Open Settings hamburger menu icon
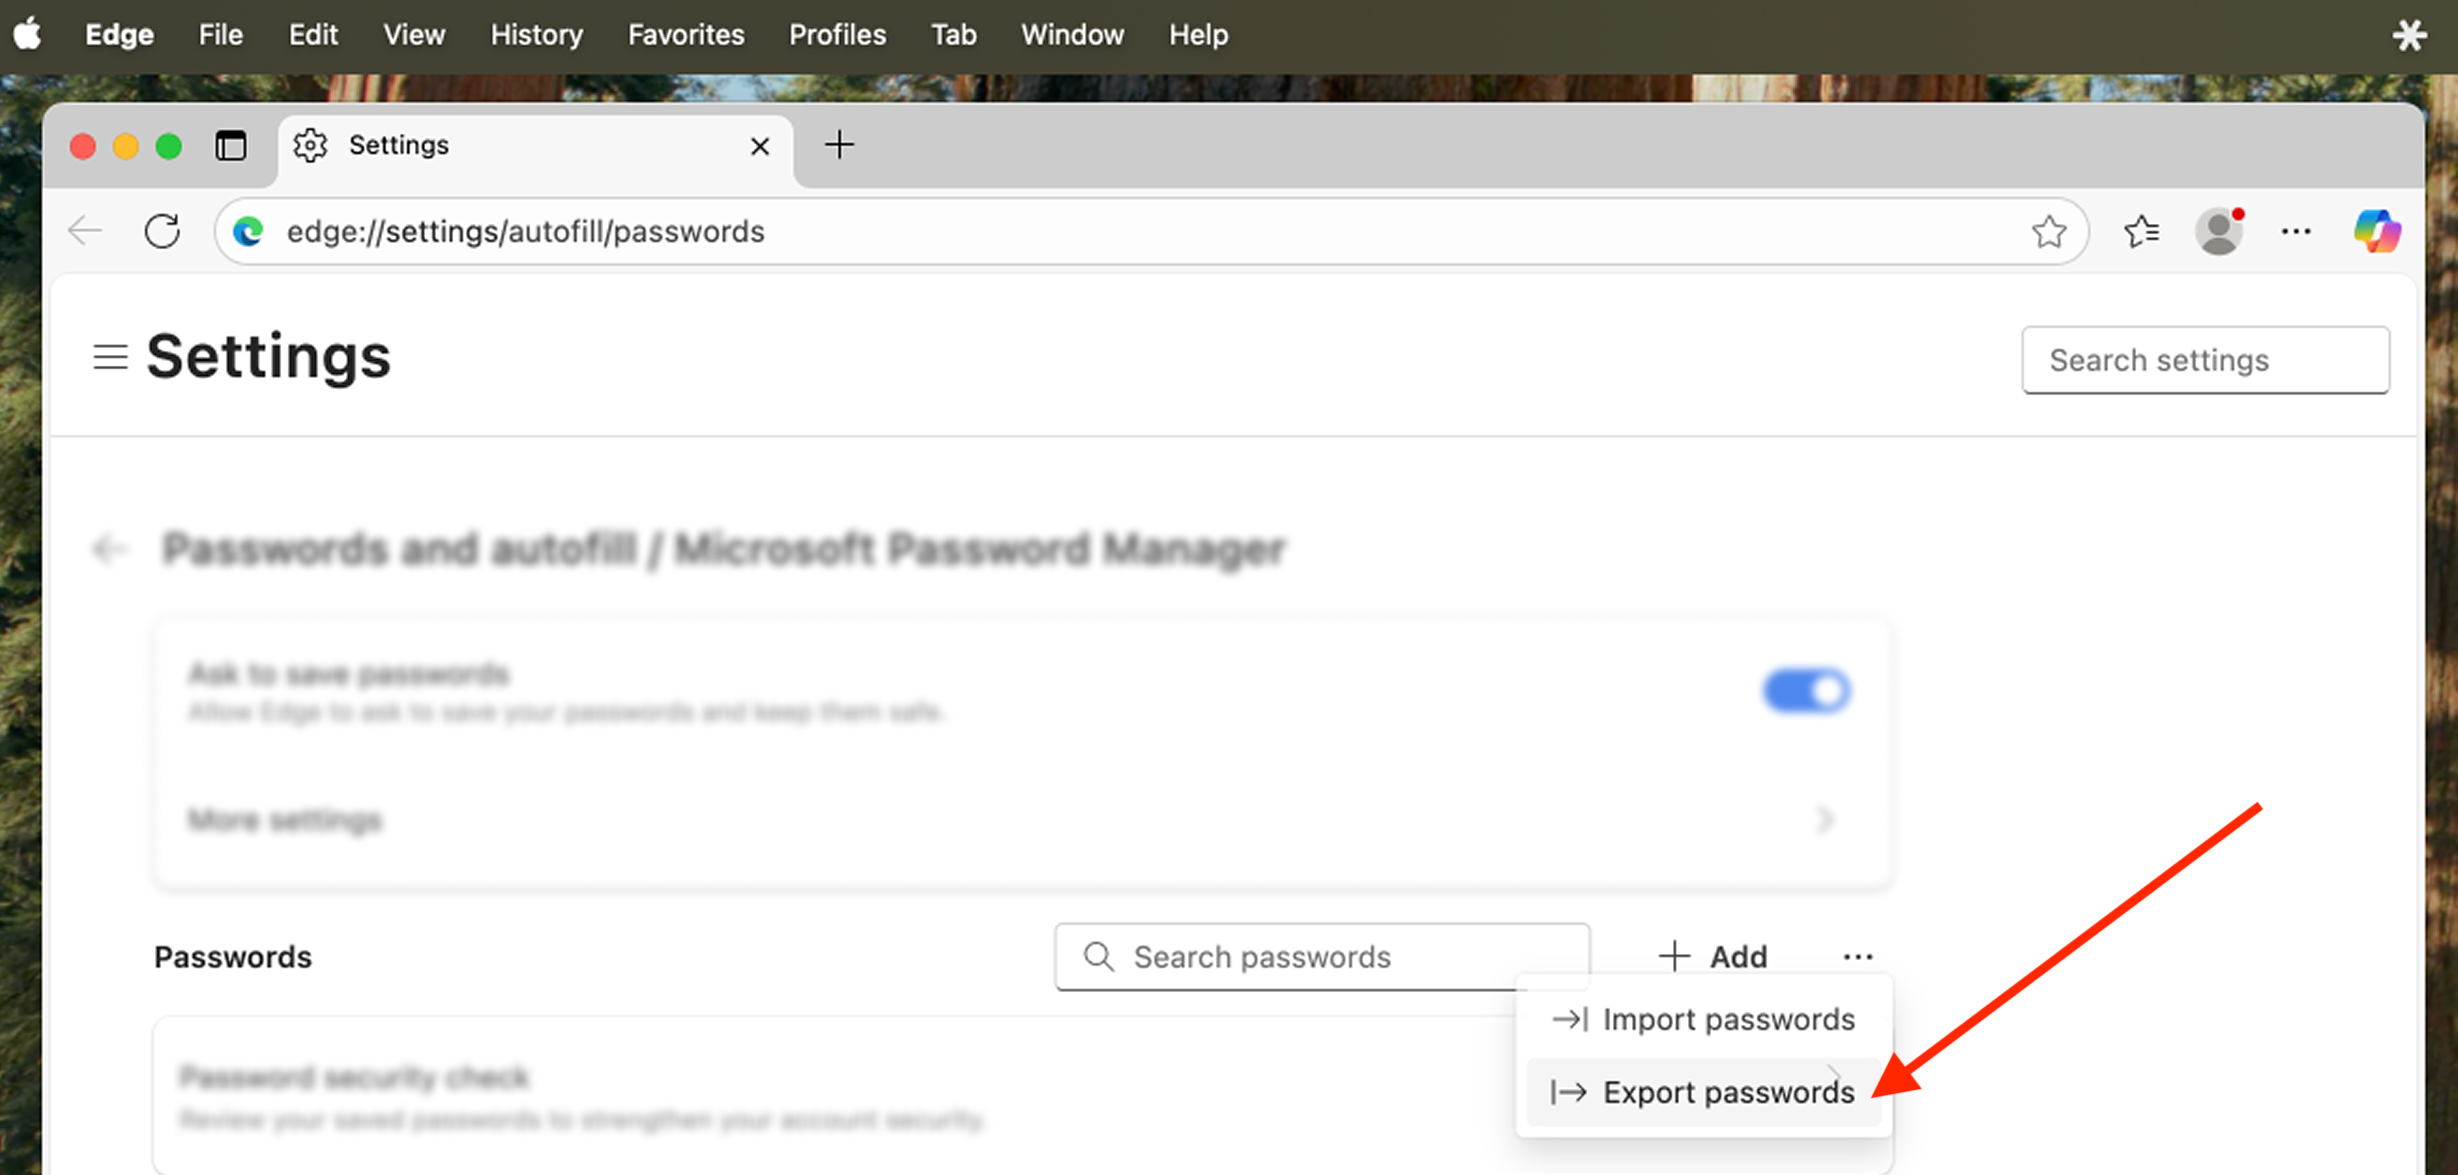 [110, 357]
